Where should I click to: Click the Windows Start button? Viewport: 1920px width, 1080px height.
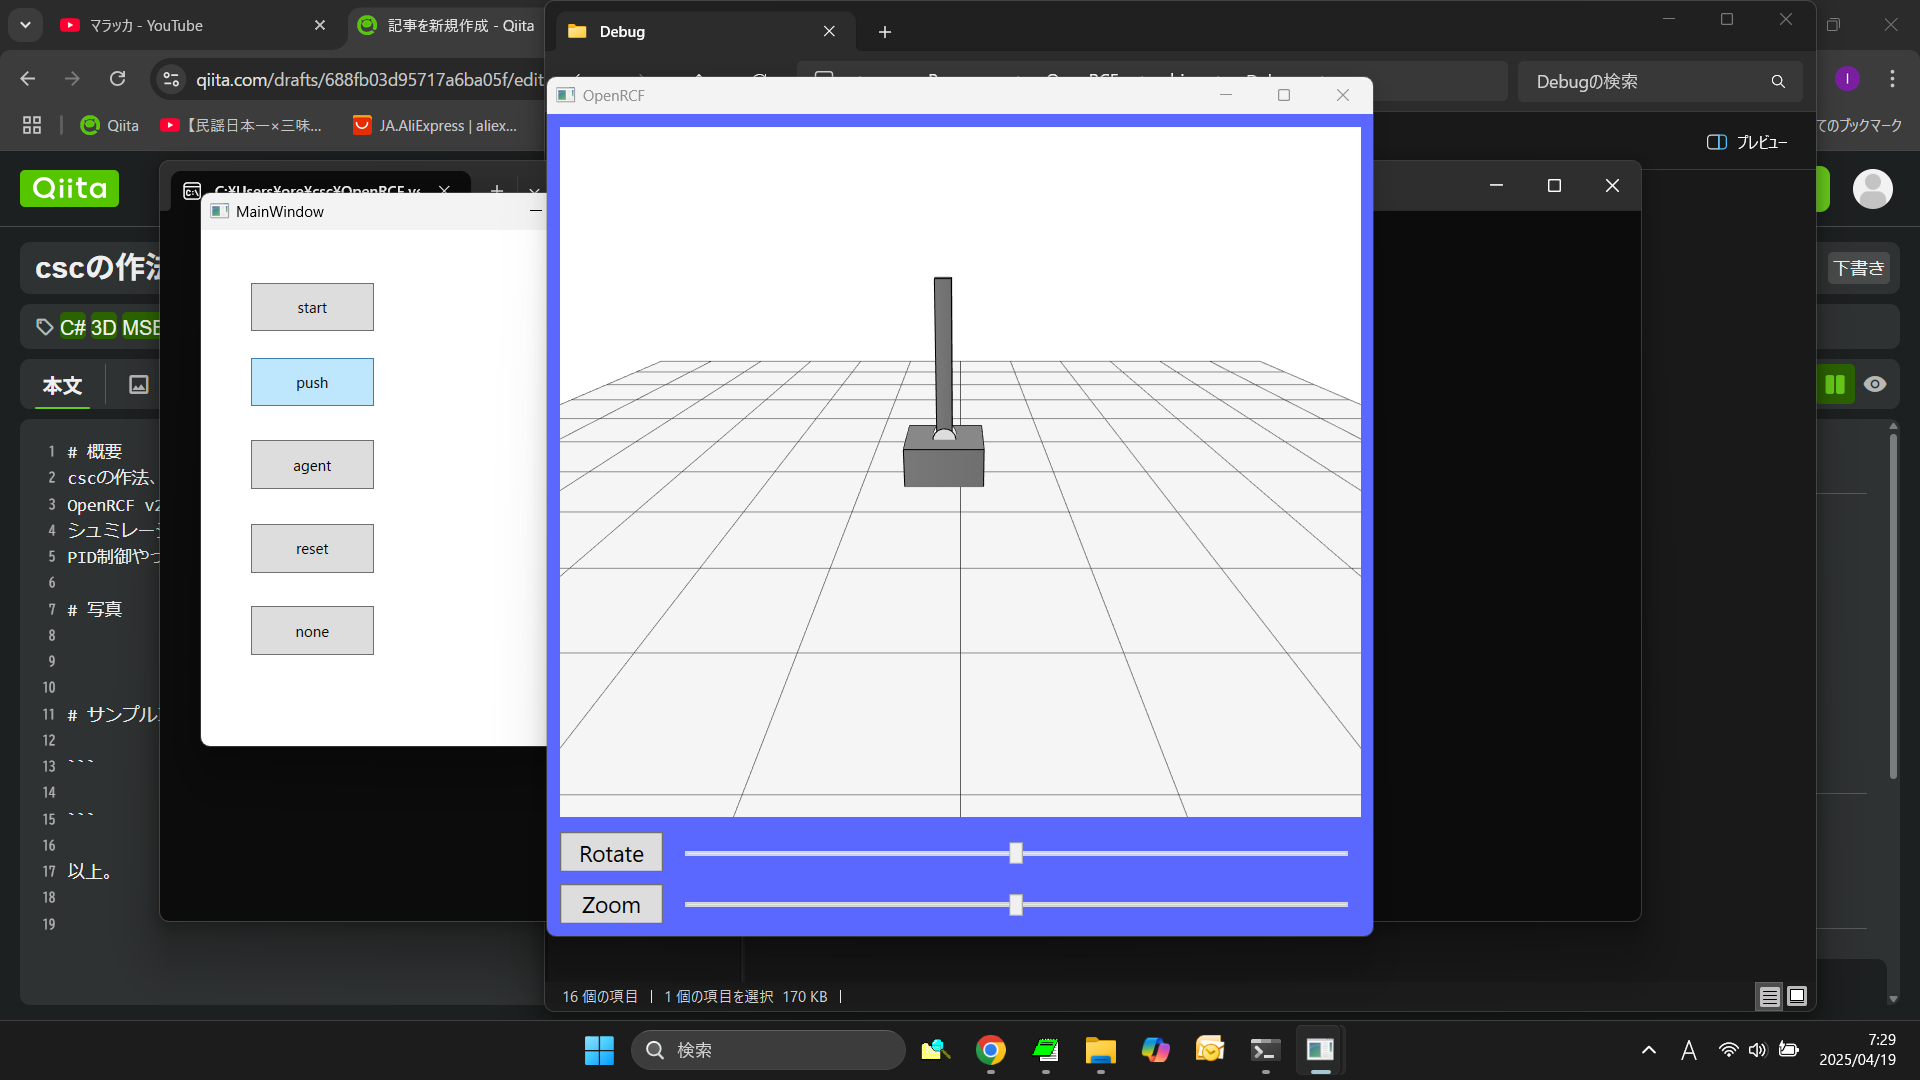coord(599,1050)
